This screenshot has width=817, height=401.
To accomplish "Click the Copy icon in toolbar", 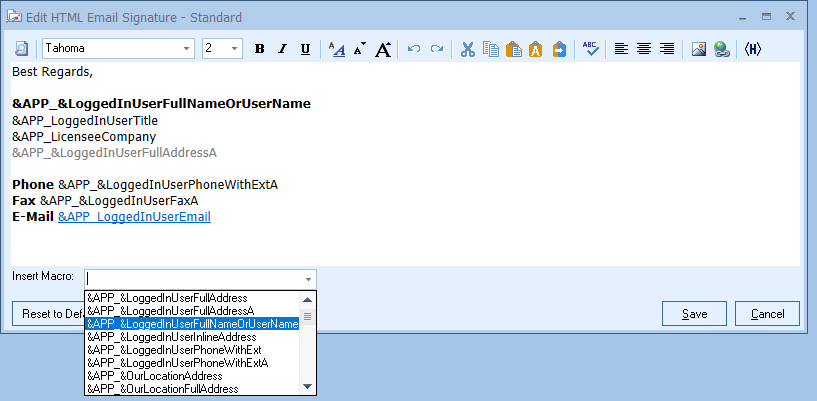I will coord(490,49).
